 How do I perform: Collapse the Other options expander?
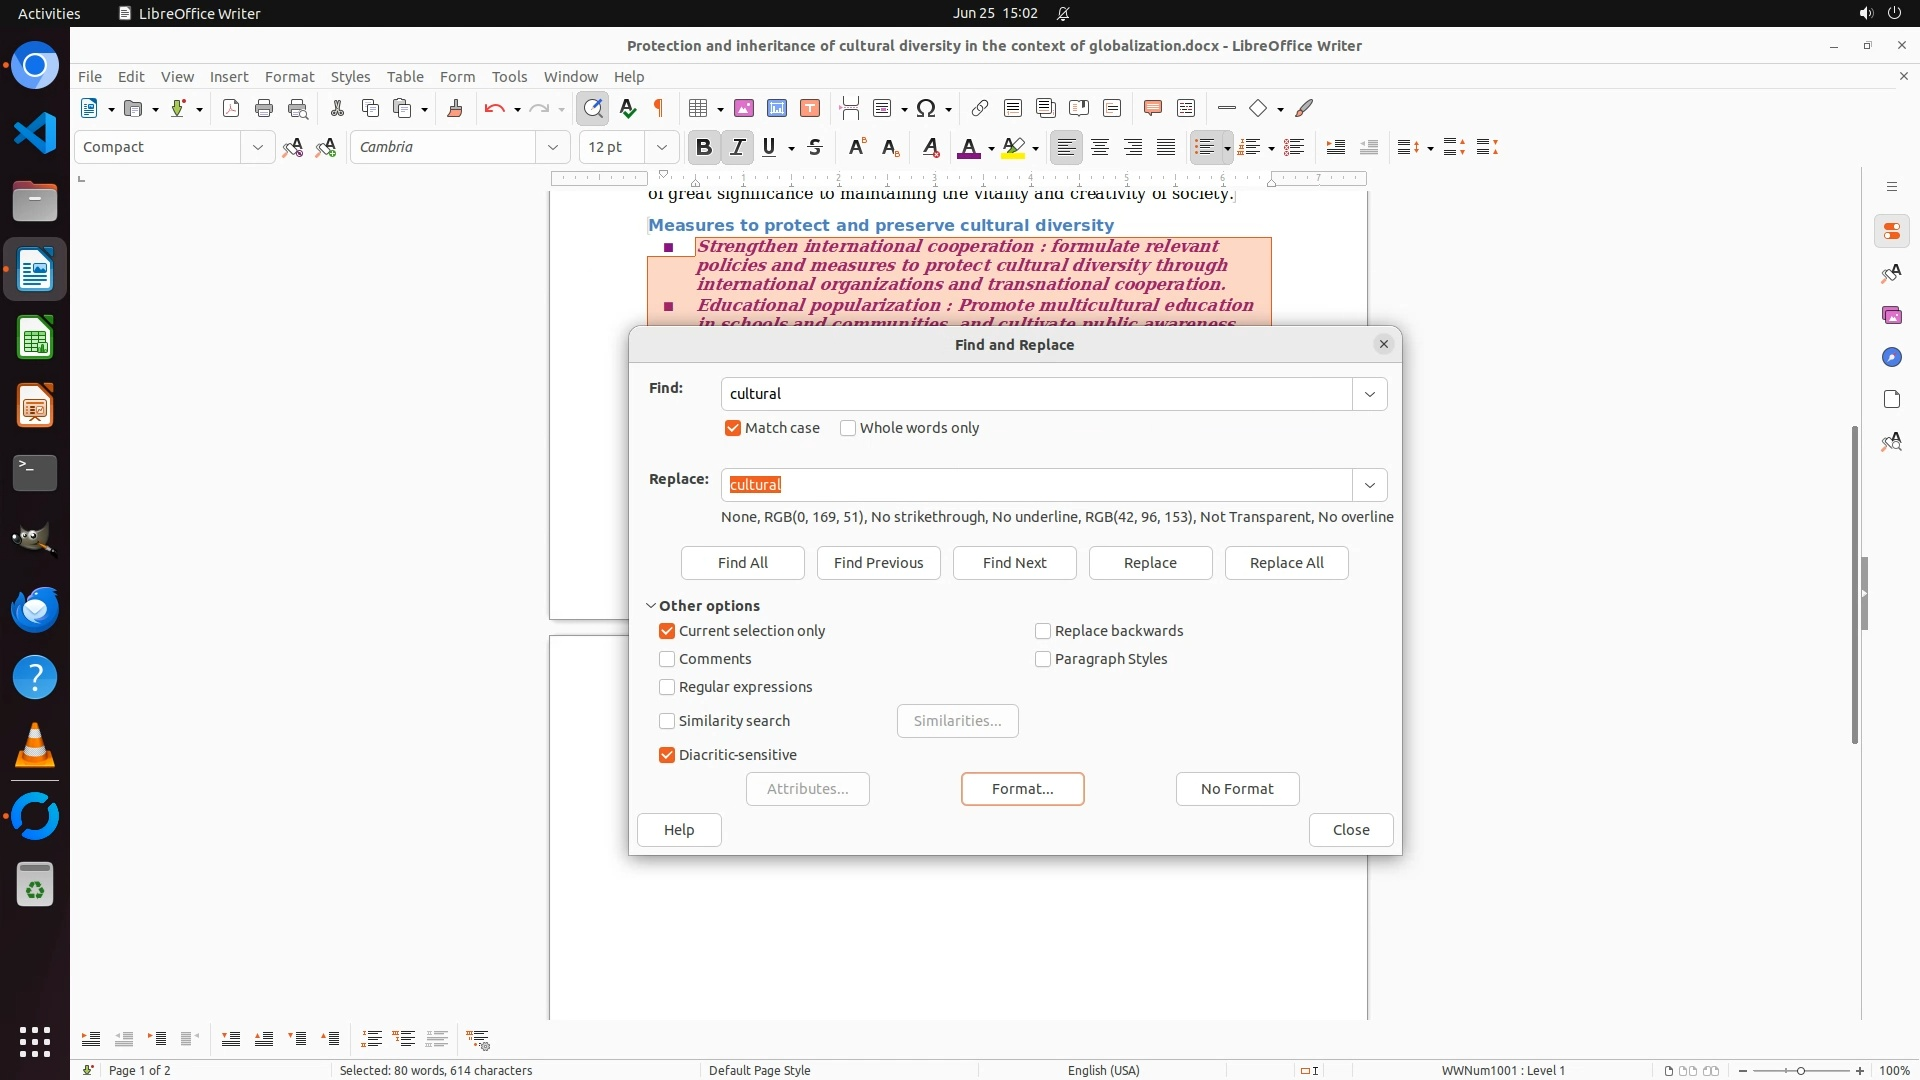651,606
